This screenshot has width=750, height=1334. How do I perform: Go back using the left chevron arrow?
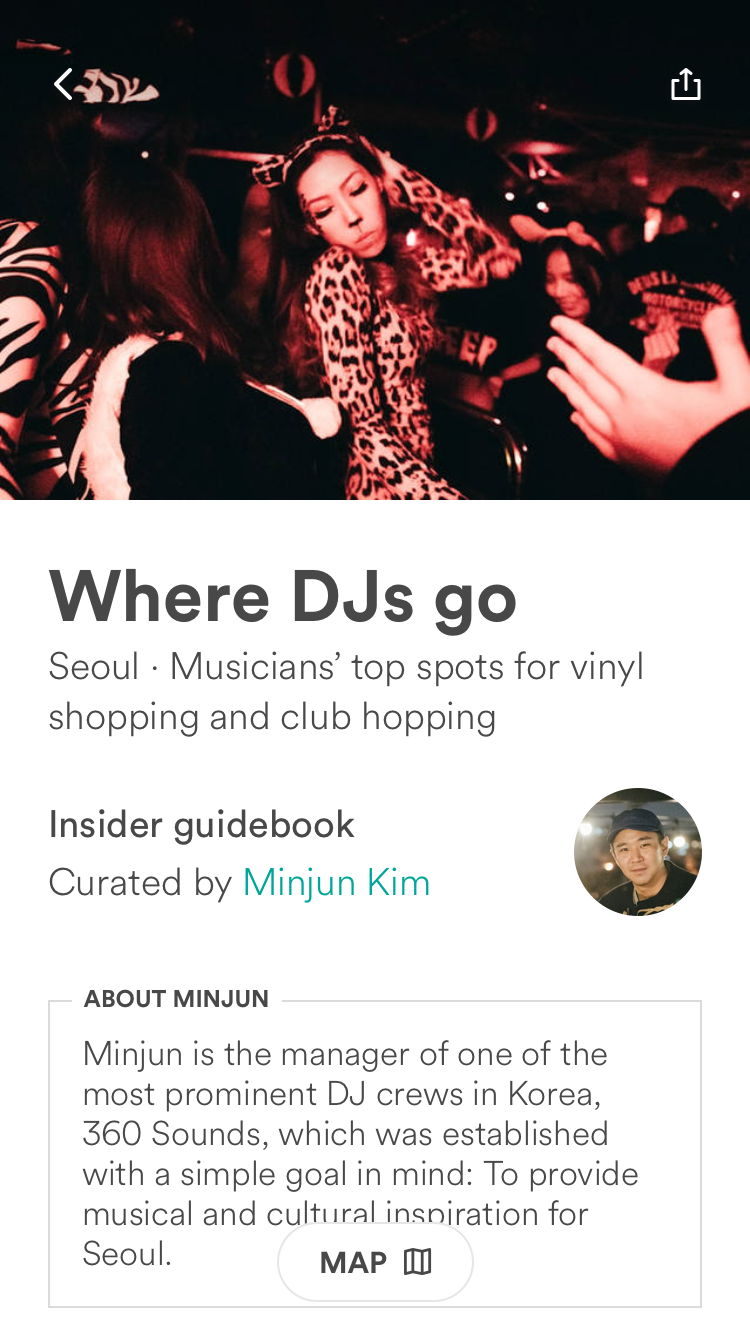click(x=63, y=84)
